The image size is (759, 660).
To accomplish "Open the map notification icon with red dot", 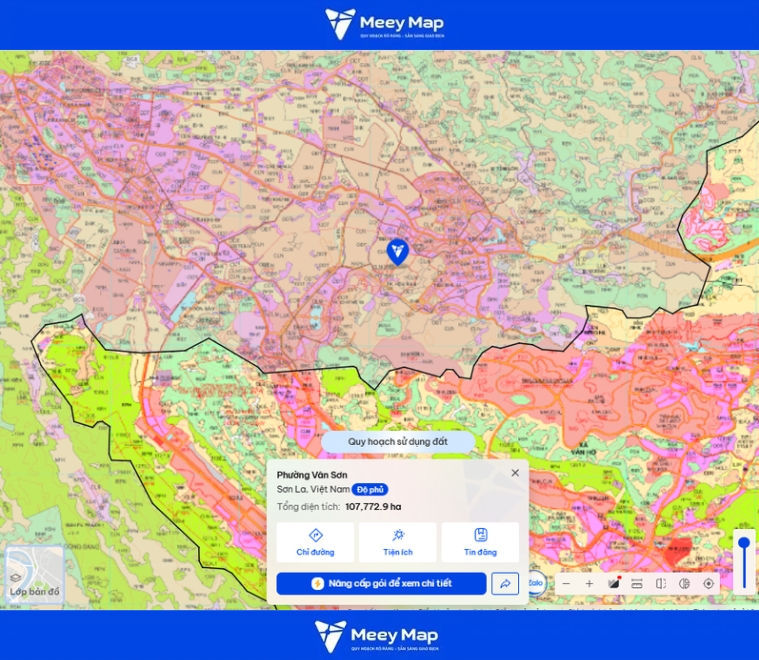I will [614, 583].
